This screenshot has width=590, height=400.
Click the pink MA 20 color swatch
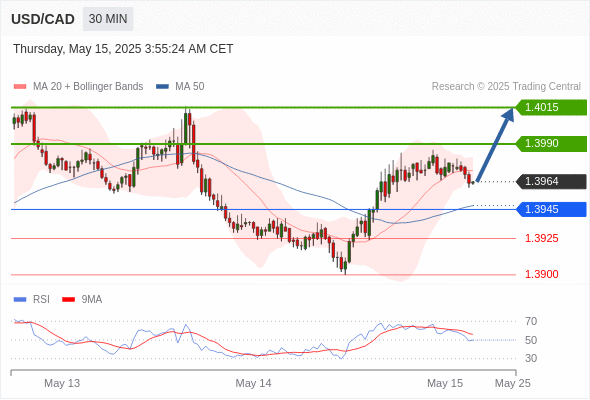click(20, 87)
